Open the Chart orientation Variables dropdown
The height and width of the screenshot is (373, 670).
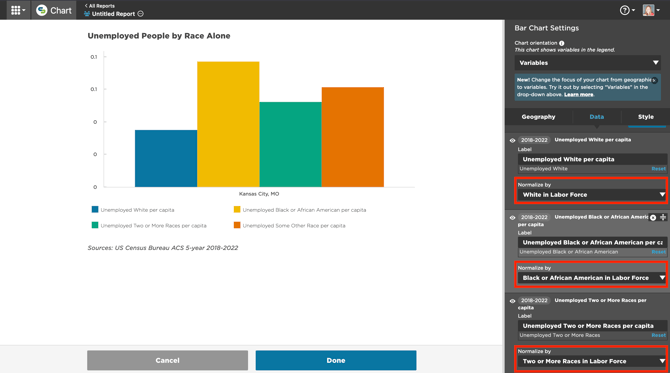click(x=588, y=63)
